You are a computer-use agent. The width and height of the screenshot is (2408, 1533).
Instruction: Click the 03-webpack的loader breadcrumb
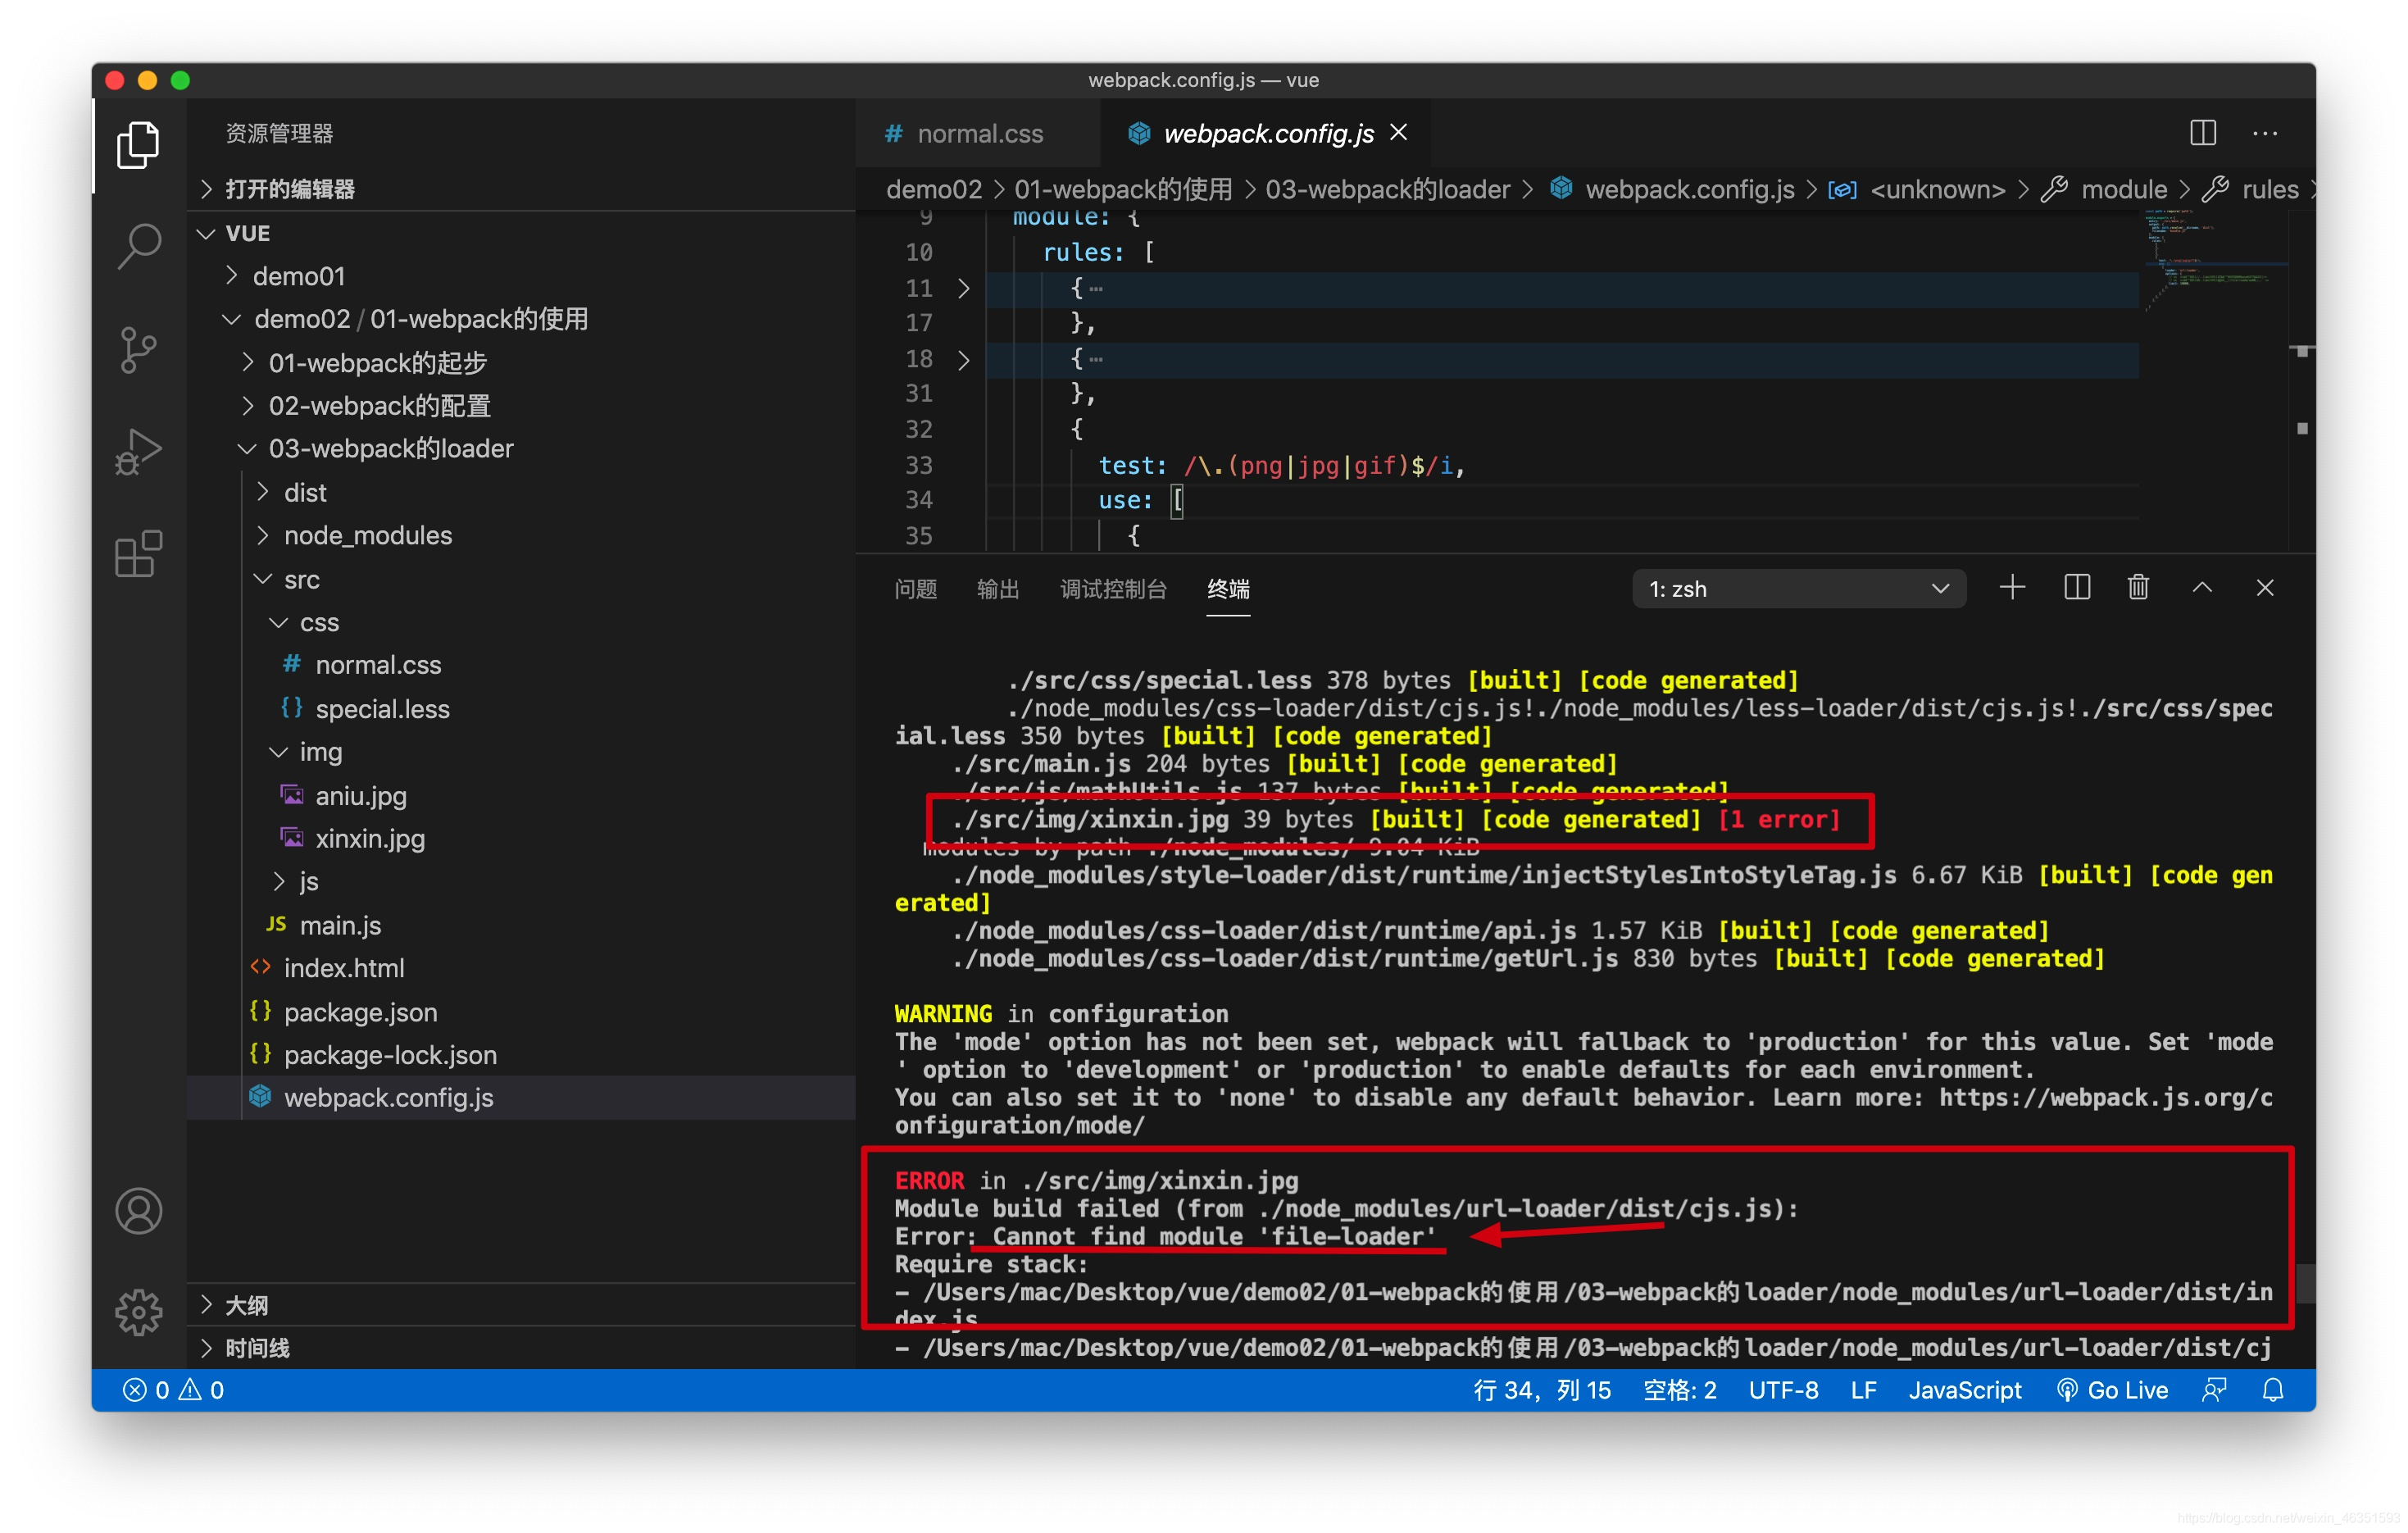pos(1387,189)
